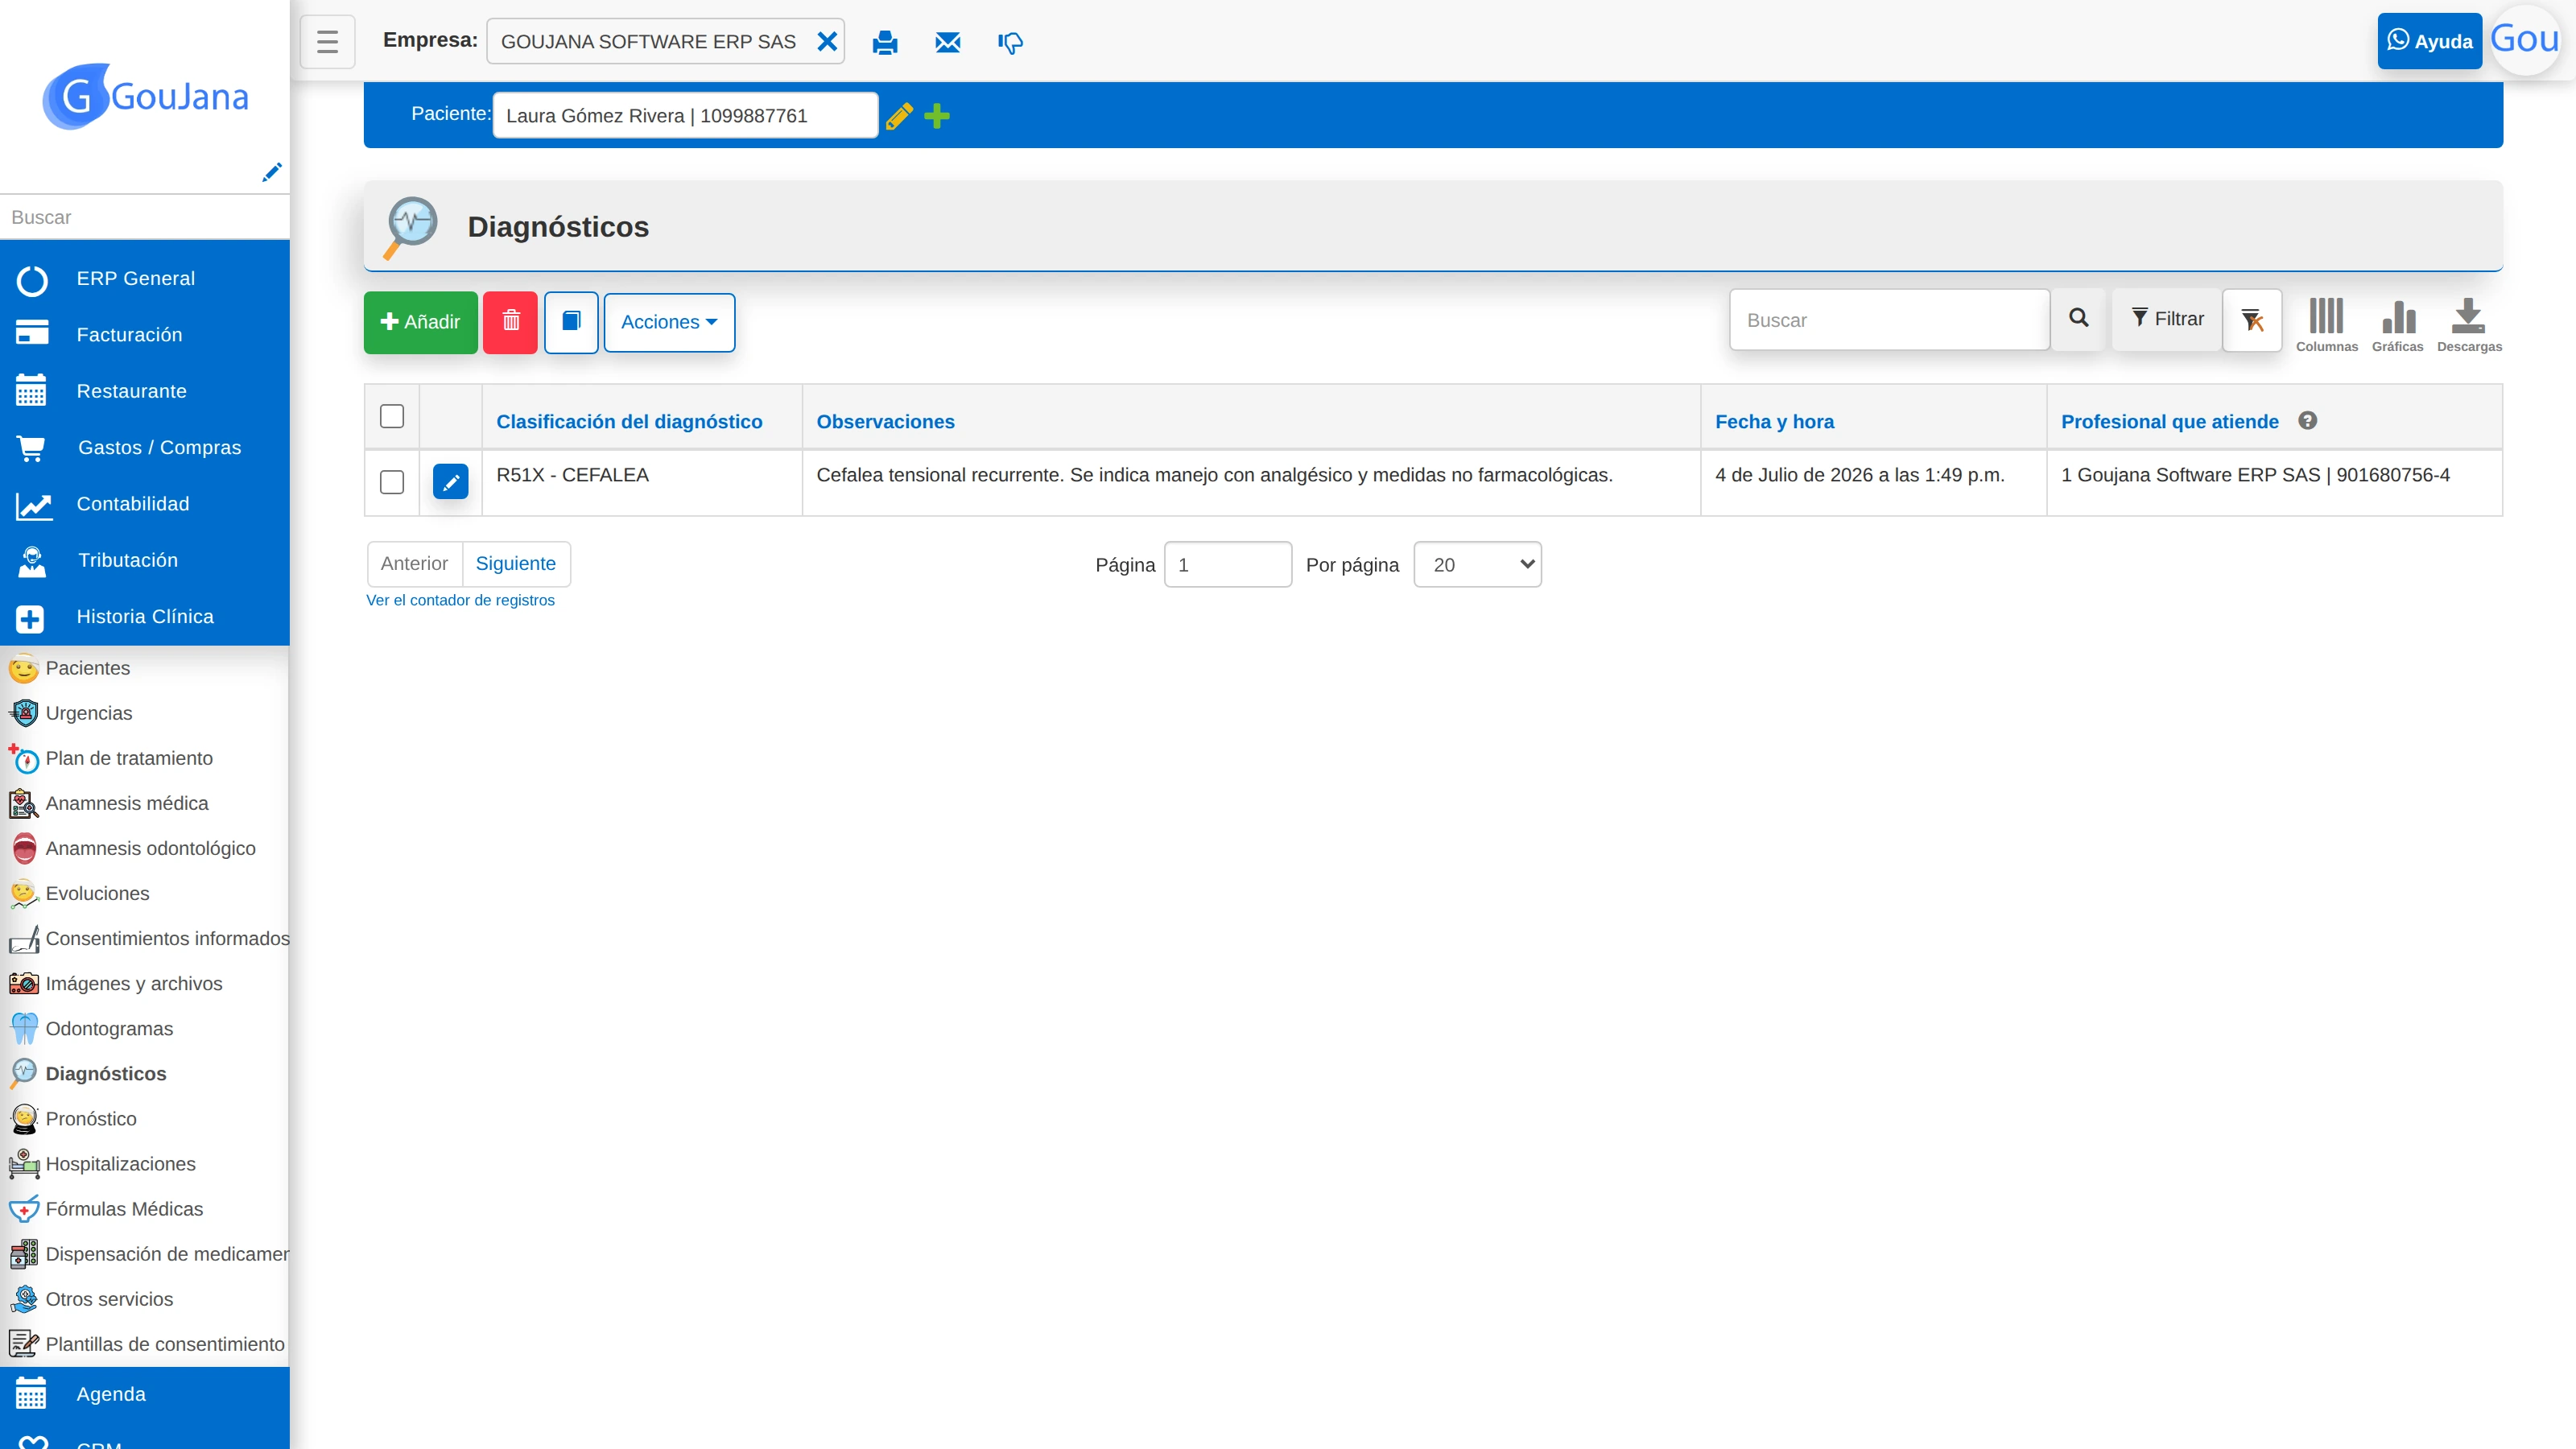Expand Contabilidad module
This screenshot has height=1449, width=2576.
(x=145, y=504)
